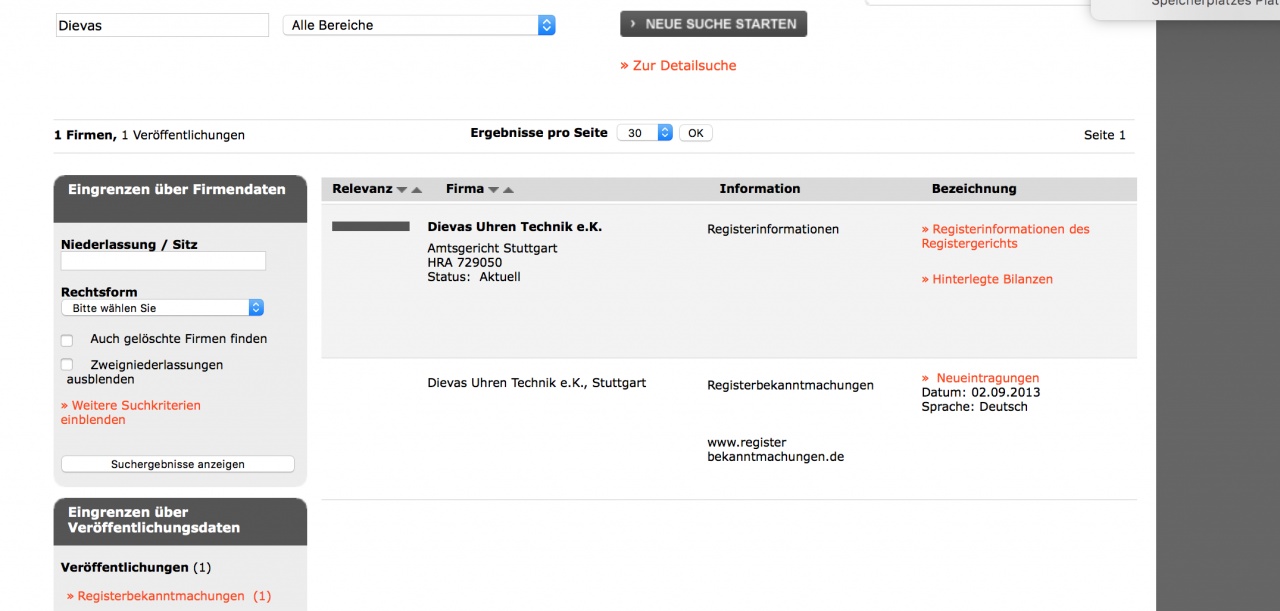The image size is (1280, 611).
Task: Open the 'Alle Bereiche' dropdown
Action: pyautogui.click(x=419, y=26)
